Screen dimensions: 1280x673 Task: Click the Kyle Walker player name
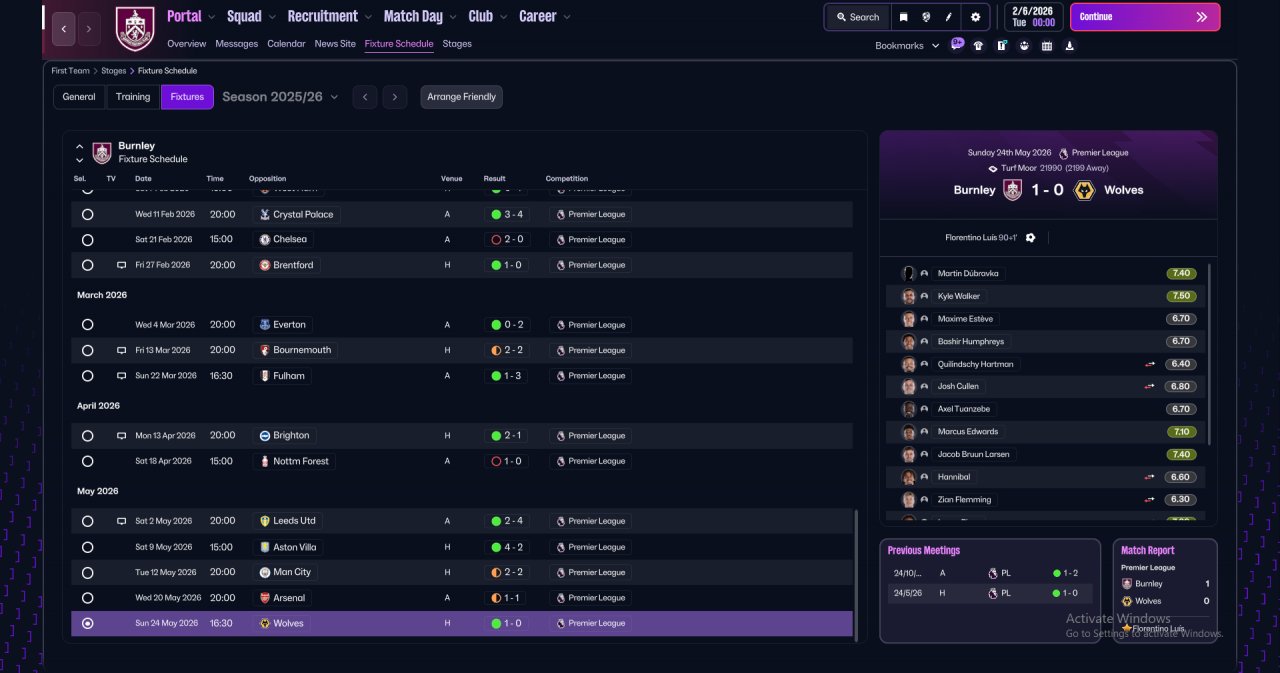click(959, 296)
